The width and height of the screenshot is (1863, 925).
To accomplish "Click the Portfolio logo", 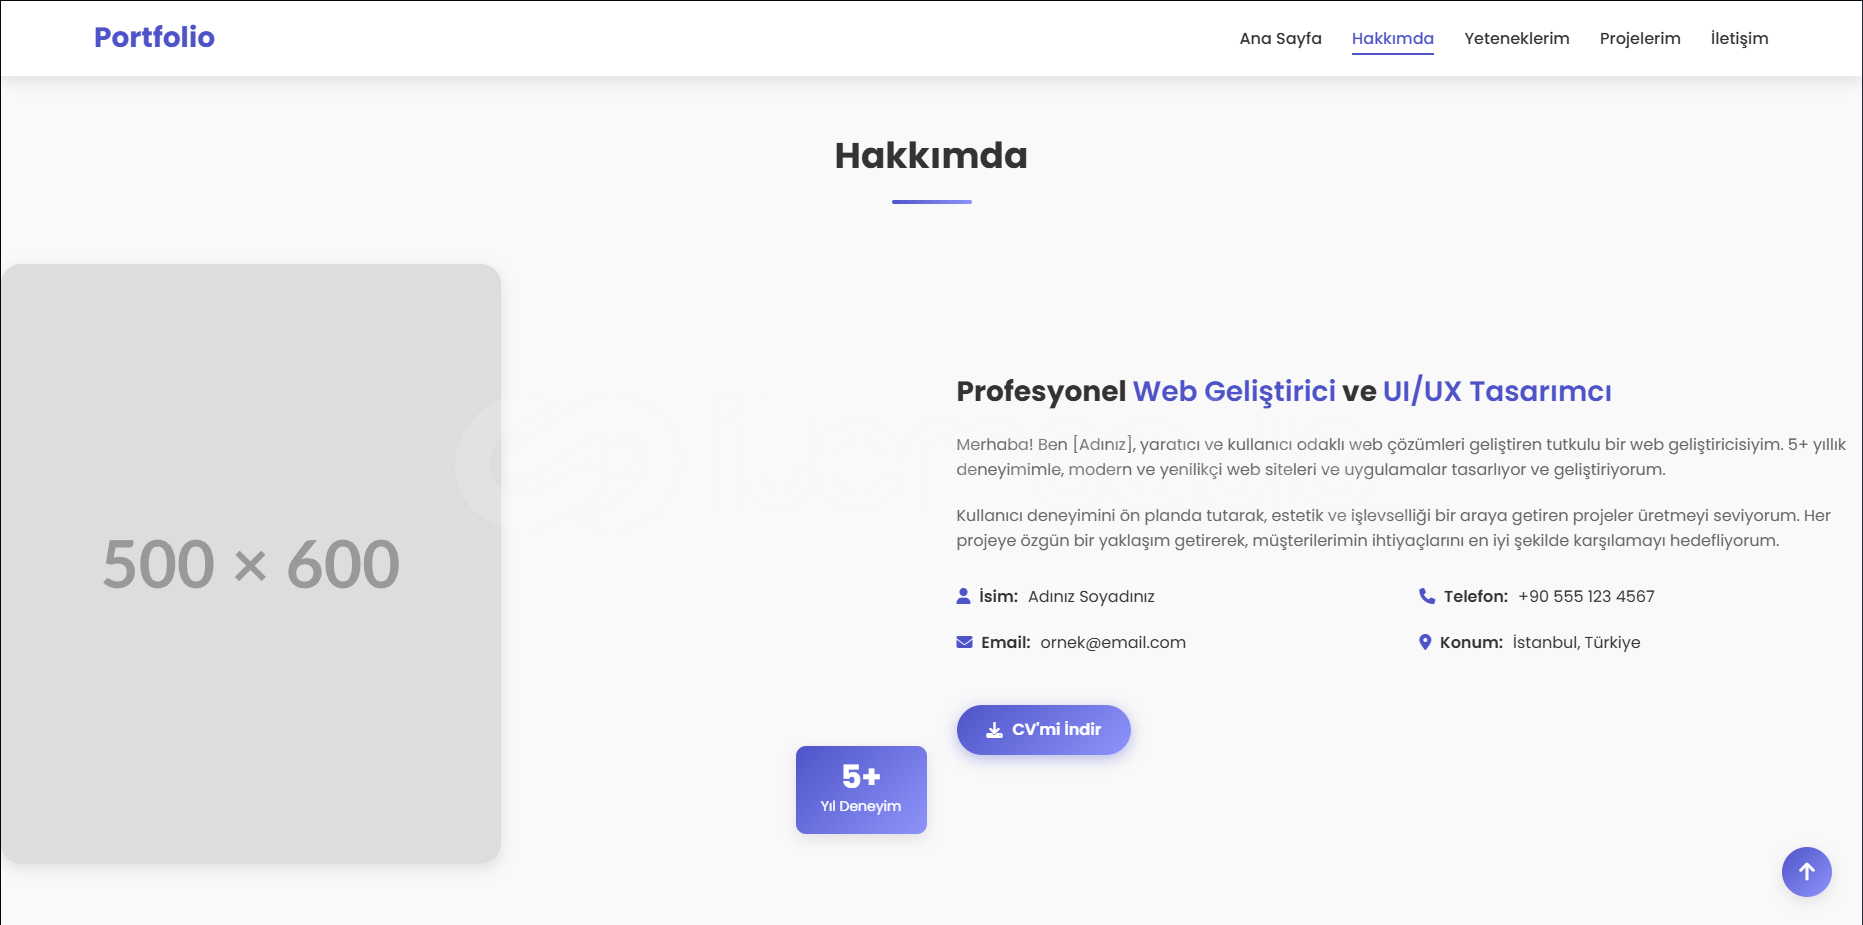I will click(x=154, y=37).
